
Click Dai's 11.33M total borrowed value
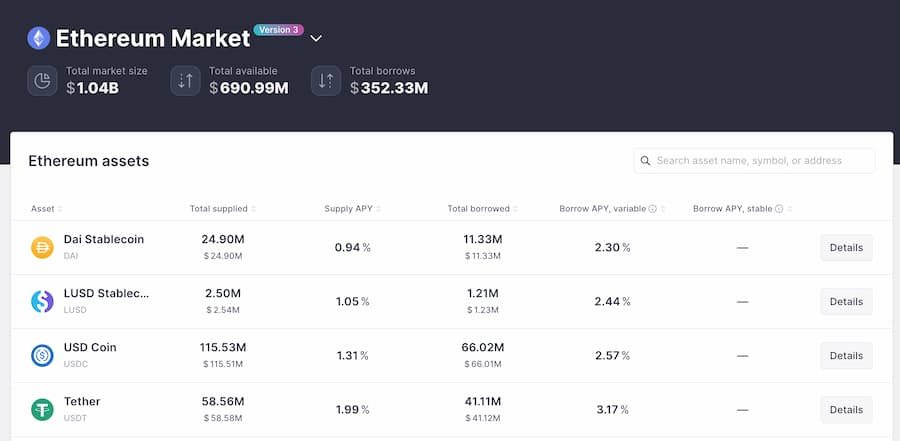[x=483, y=239]
